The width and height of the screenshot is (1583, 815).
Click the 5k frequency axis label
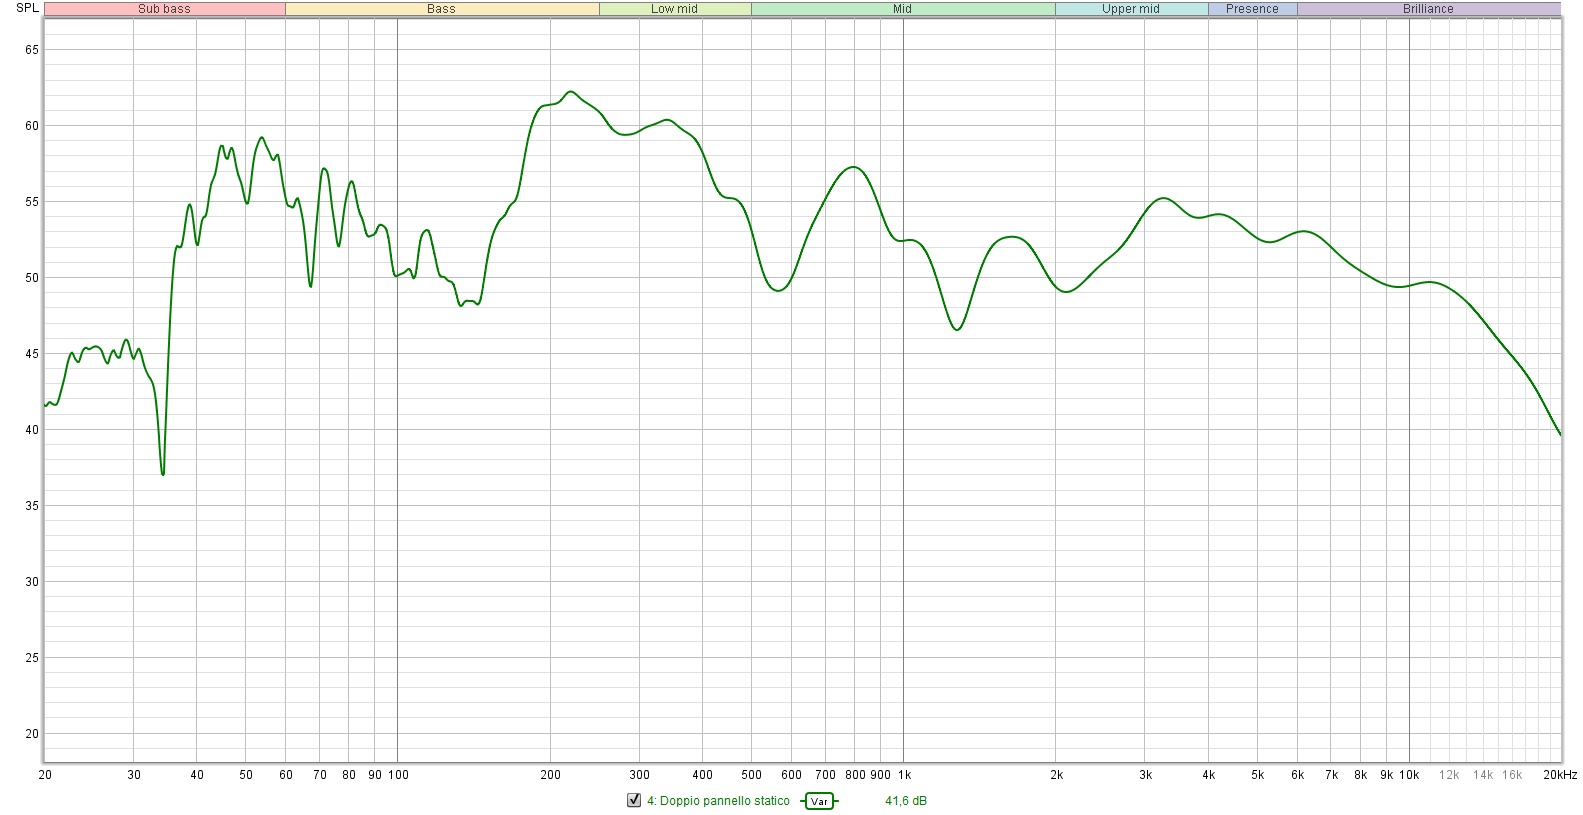pyautogui.click(x=1257, y=775)
